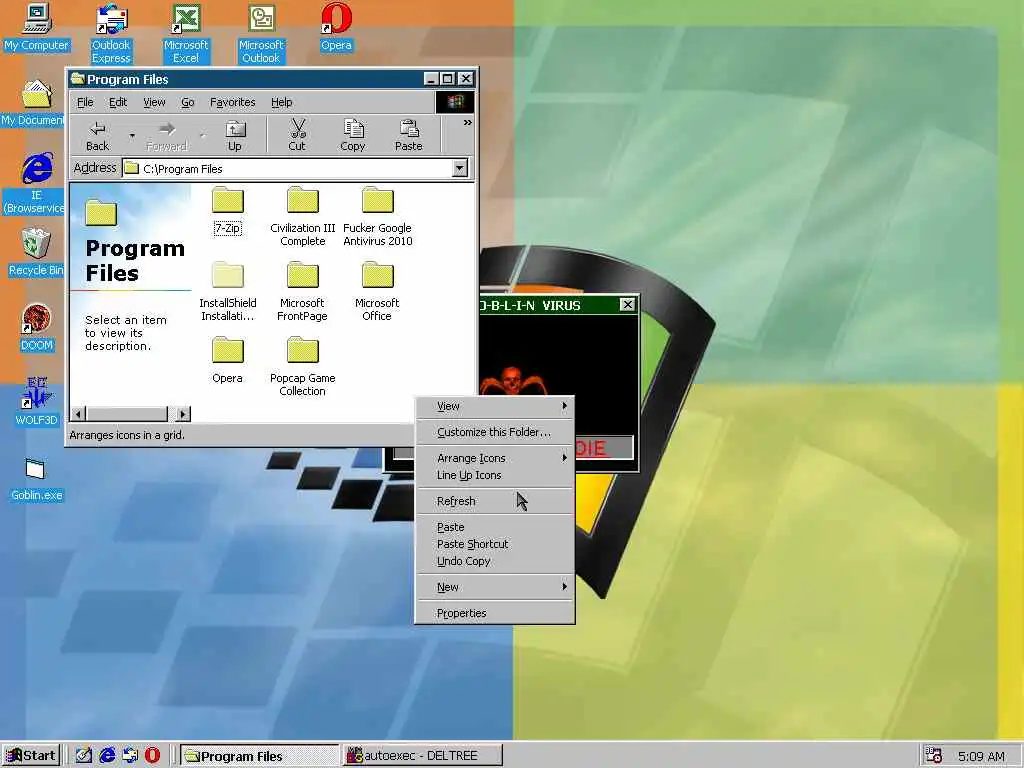Open the Recycle Bin

click(x=36, y=252)
